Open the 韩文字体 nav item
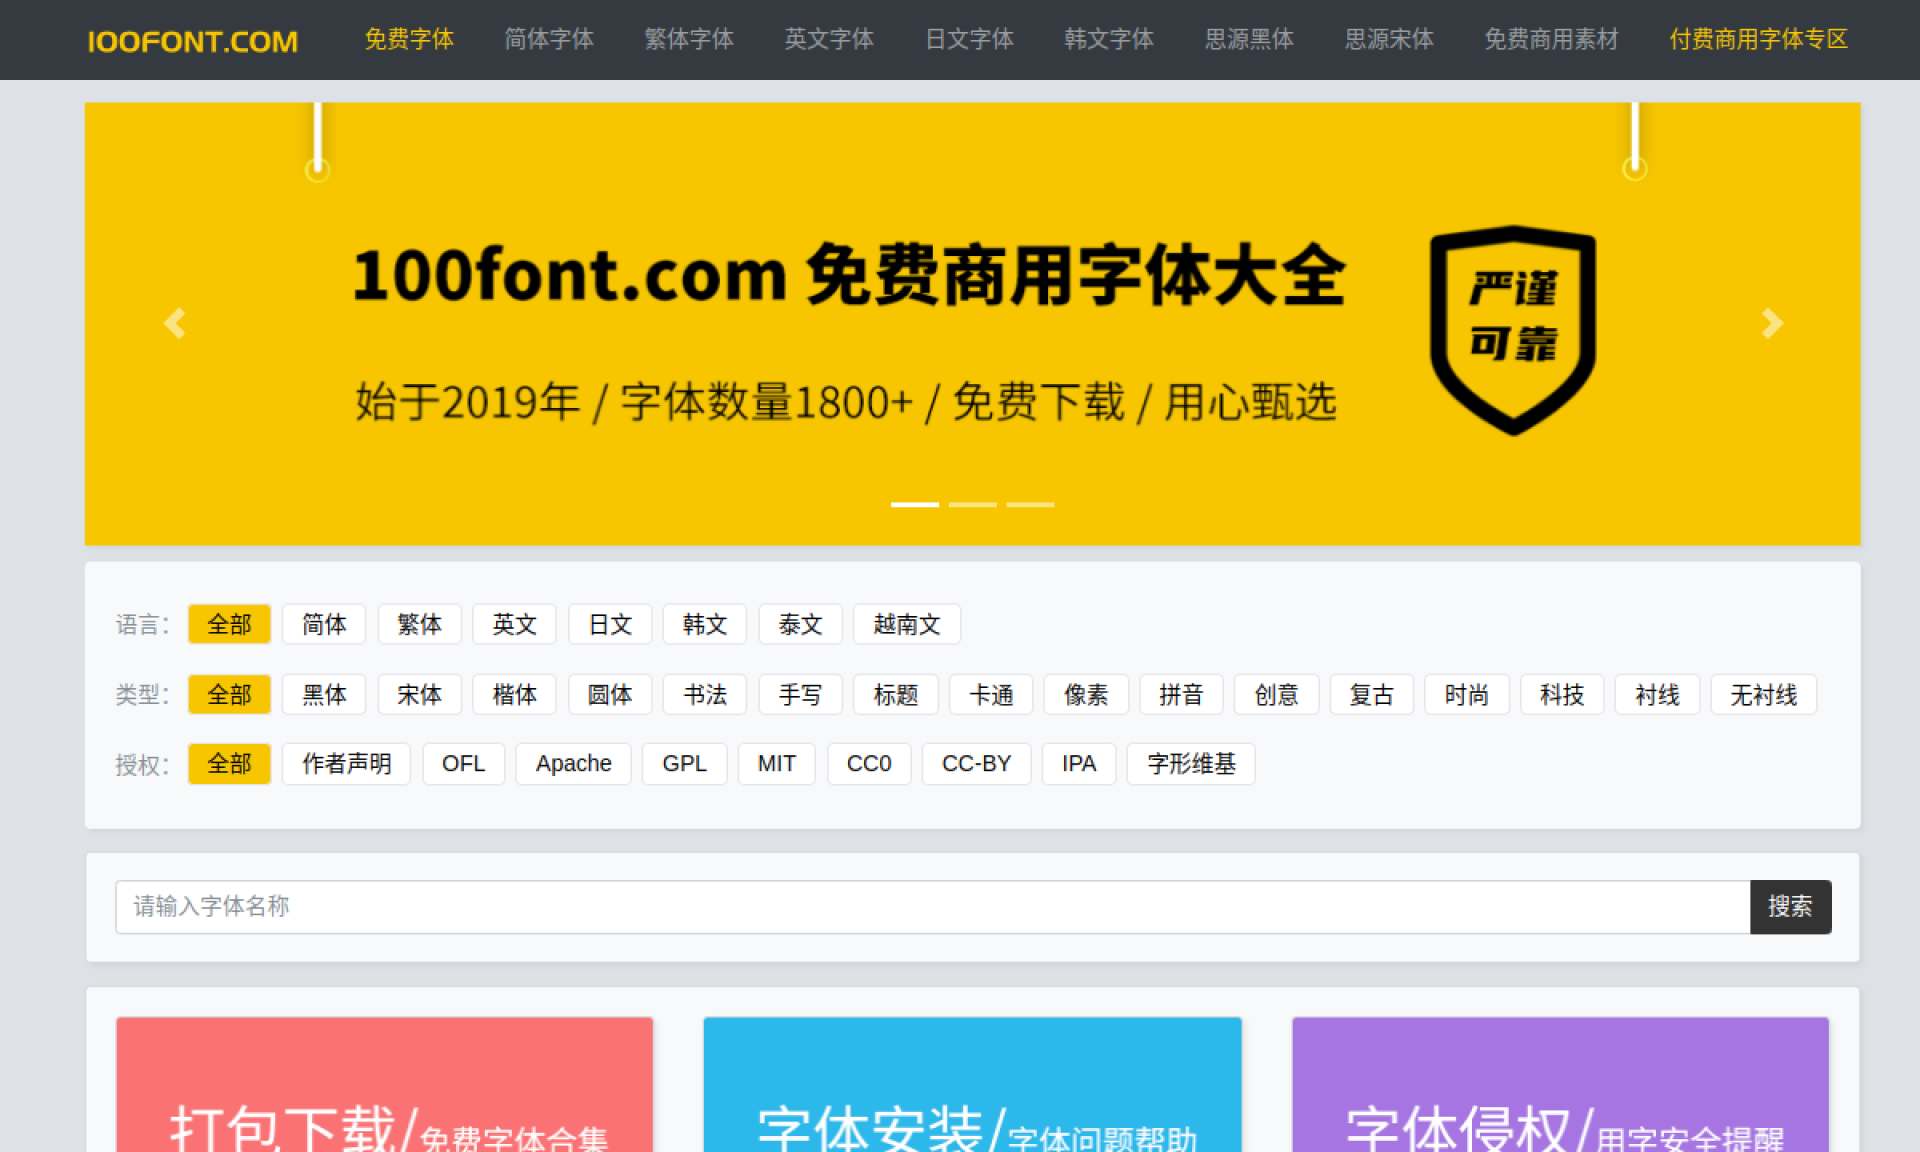Image resolution: width=1920 pixels, height=1152 pixels. [1109, 39]
